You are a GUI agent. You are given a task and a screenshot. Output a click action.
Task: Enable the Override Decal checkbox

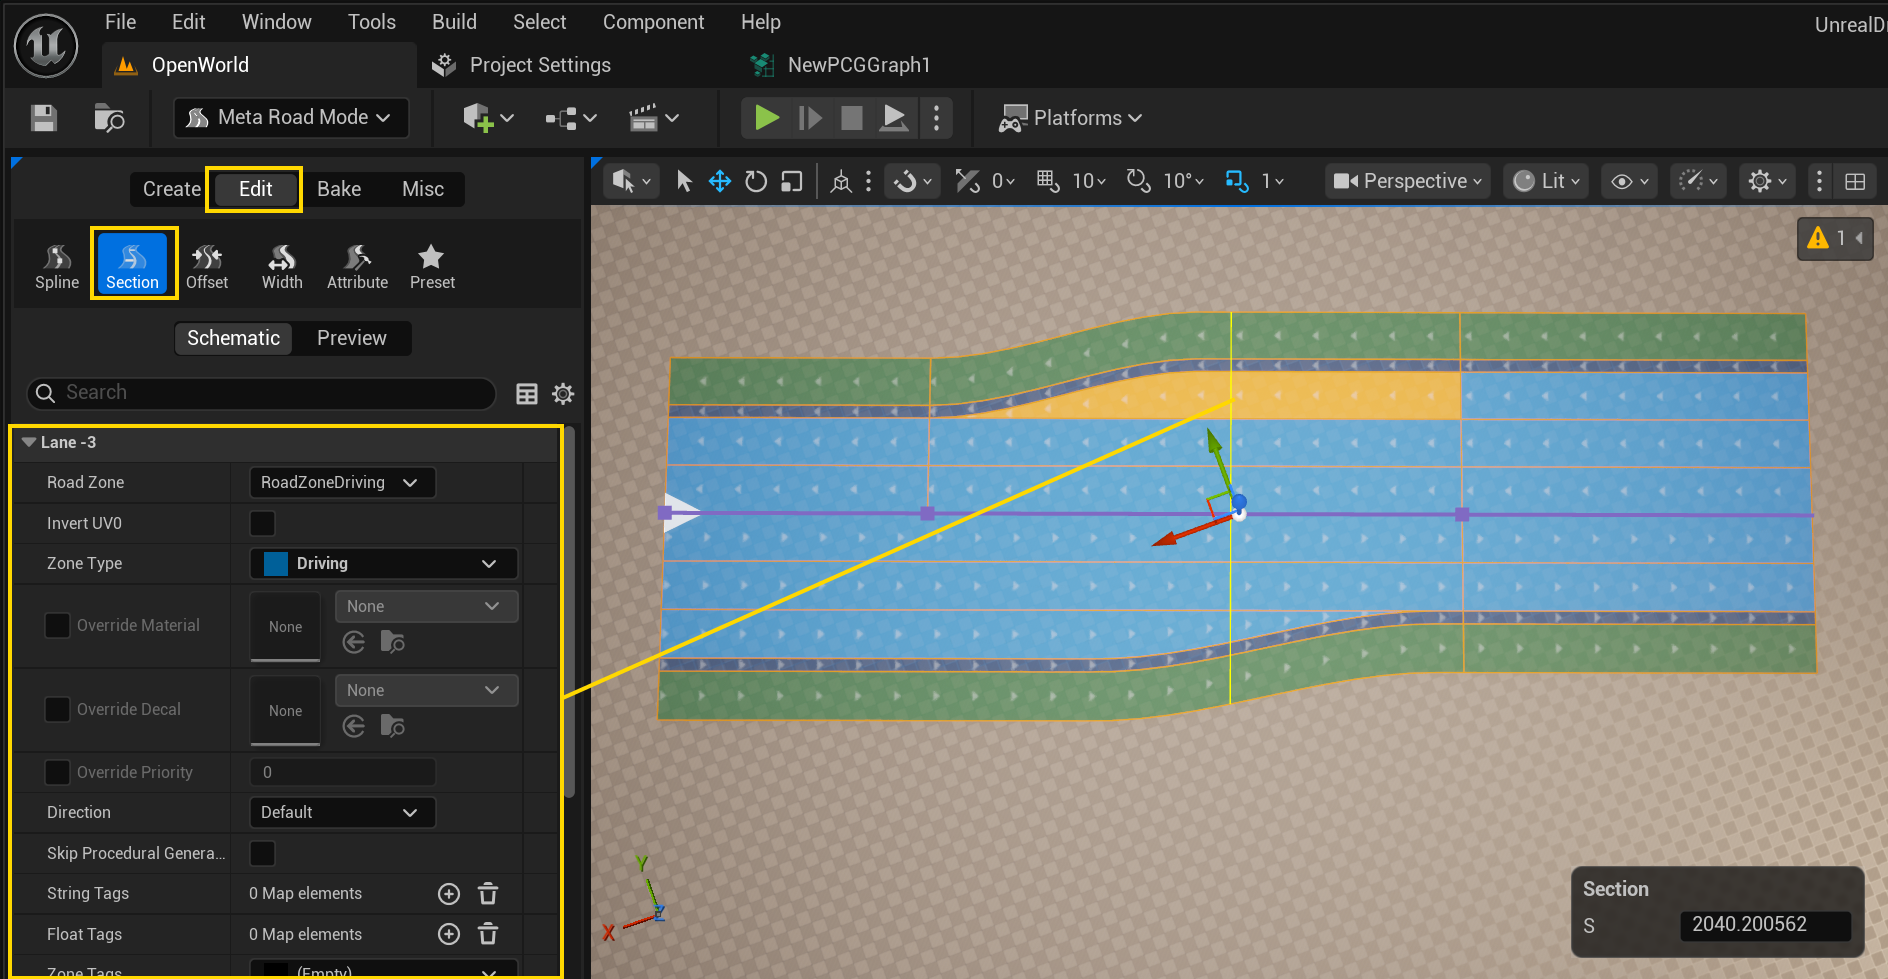(58, 709)
